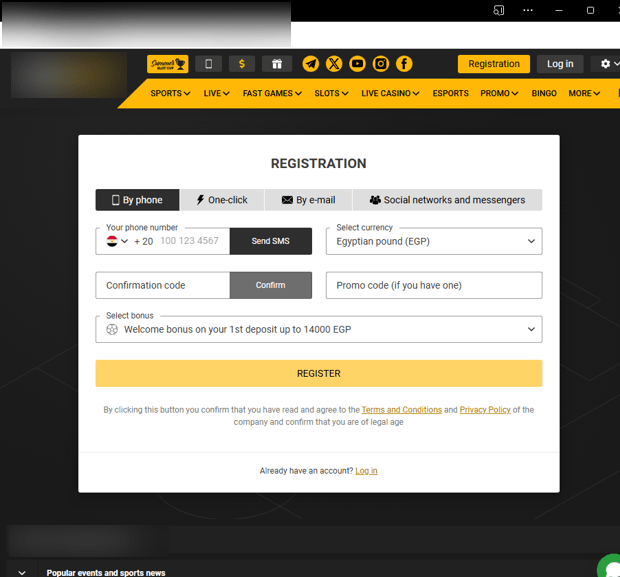The height and width of the screenshot is (577, 620).
Task: Expand the SLOTS menu
Action: tap(331, 94)
